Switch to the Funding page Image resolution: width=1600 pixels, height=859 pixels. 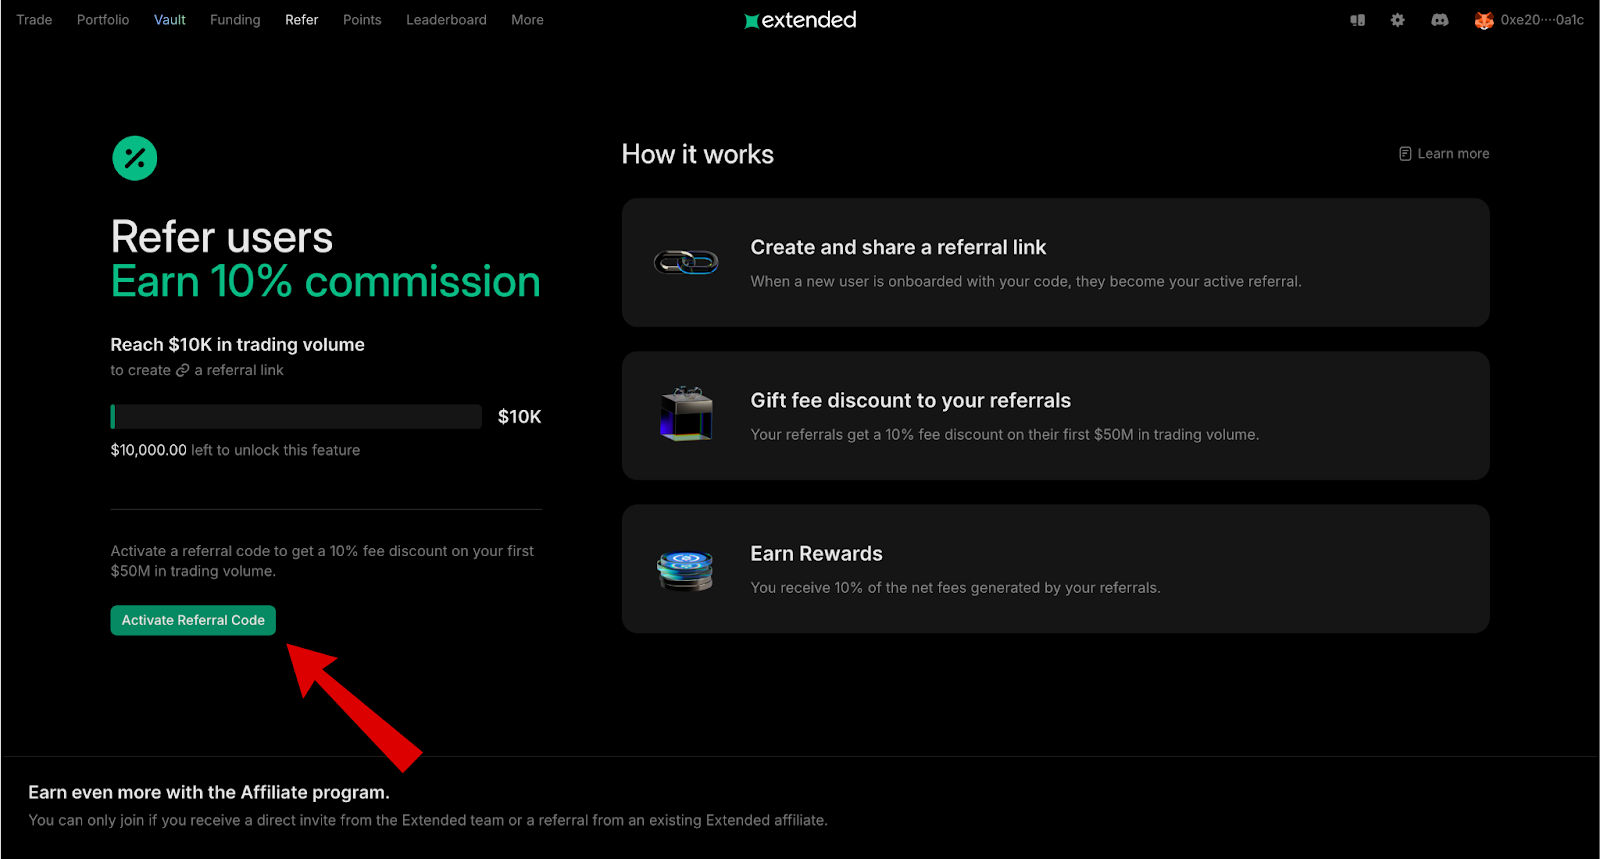pyautogui.click(x=235, y=20)
